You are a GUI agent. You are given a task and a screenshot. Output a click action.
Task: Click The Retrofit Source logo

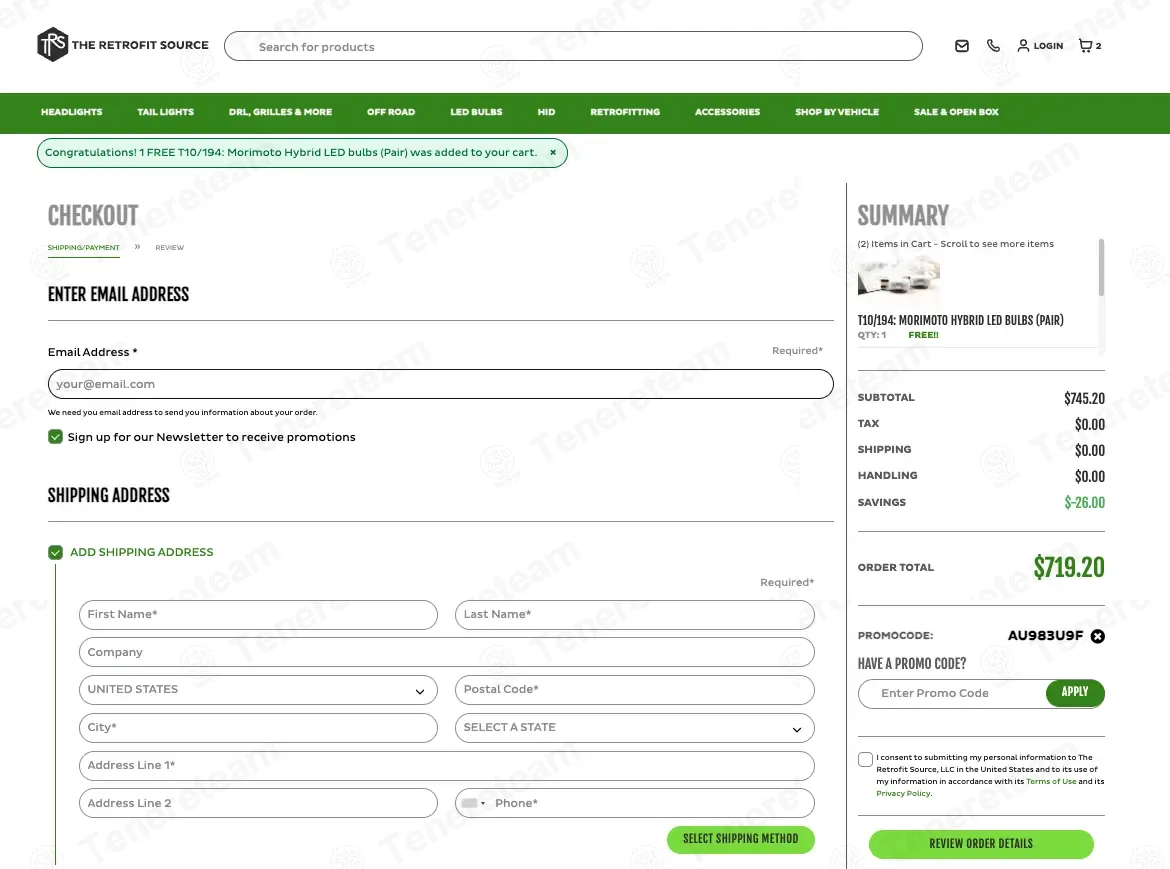tap(122, 45)
